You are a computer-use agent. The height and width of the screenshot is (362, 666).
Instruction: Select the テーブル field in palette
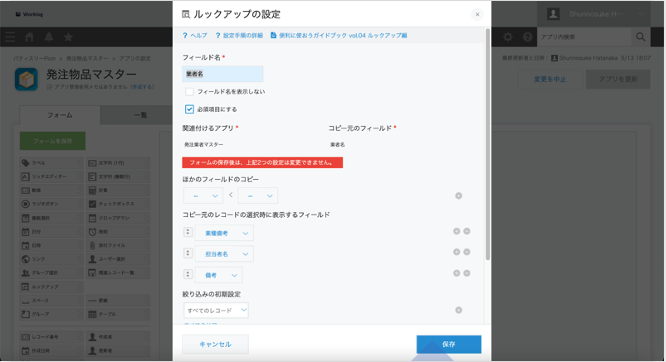coord(118,314)
